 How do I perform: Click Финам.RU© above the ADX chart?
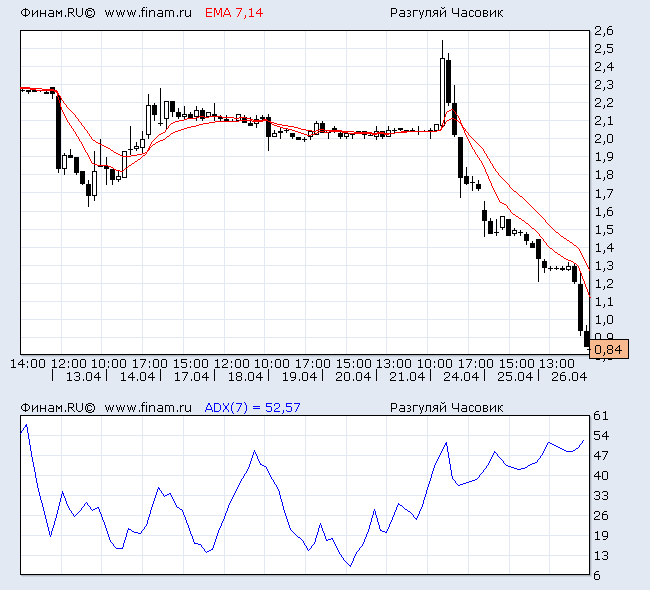pyautogui.click(x=58, y=408)
